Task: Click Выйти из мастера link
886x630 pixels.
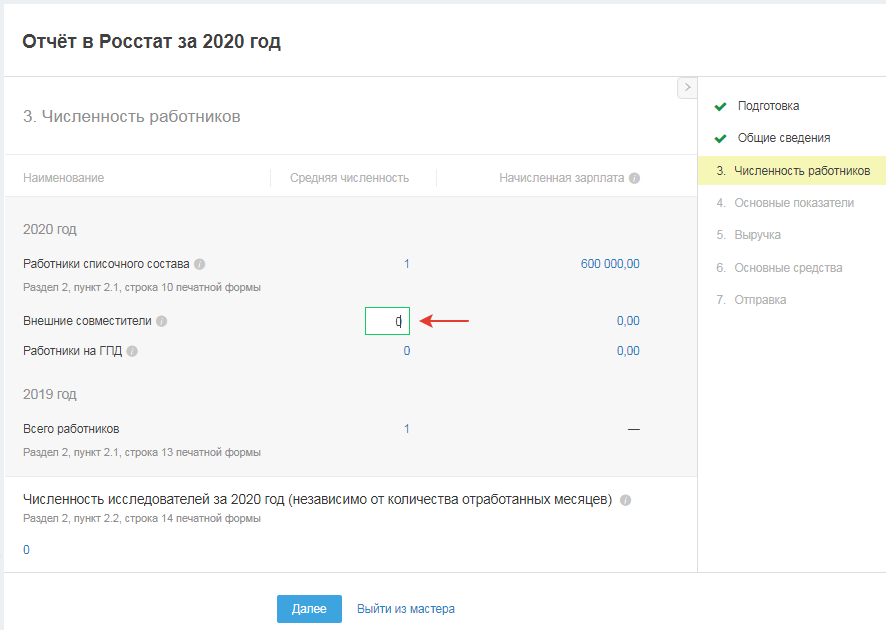Action: [406, 609]
